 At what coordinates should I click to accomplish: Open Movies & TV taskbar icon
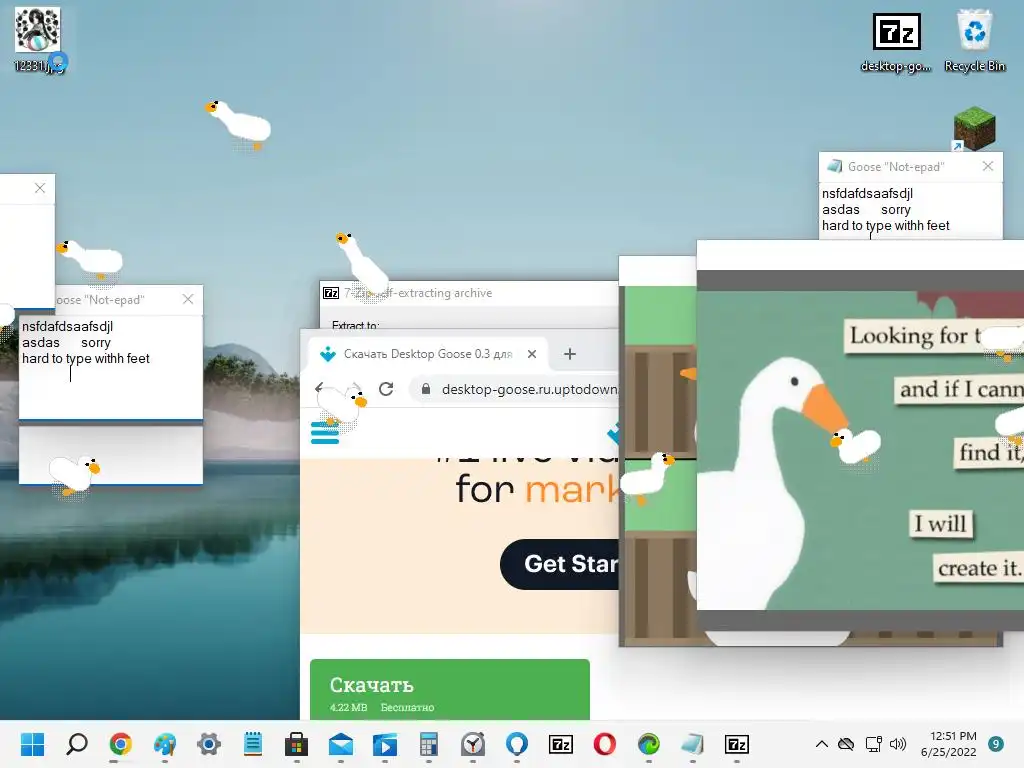point(385,744)
